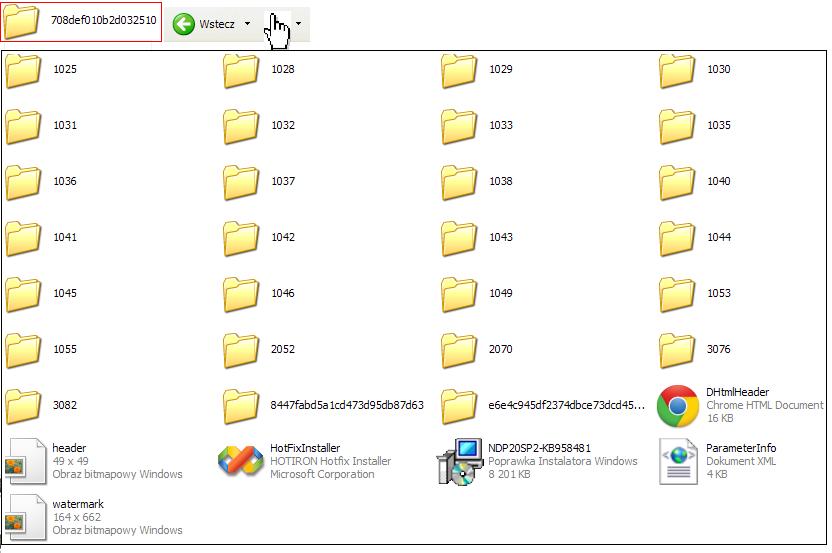The height and width of the screenshot is (553, 832).
Task: Select the 1036 folder icon
Action: (x=23, y=182)
